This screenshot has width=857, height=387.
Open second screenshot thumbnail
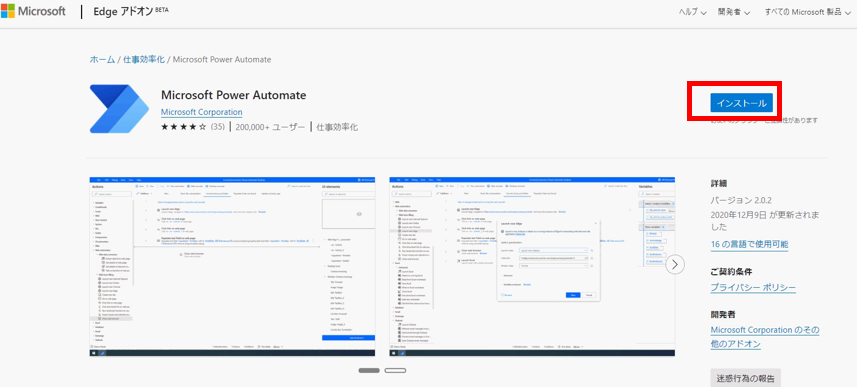[x=532, y=267]
